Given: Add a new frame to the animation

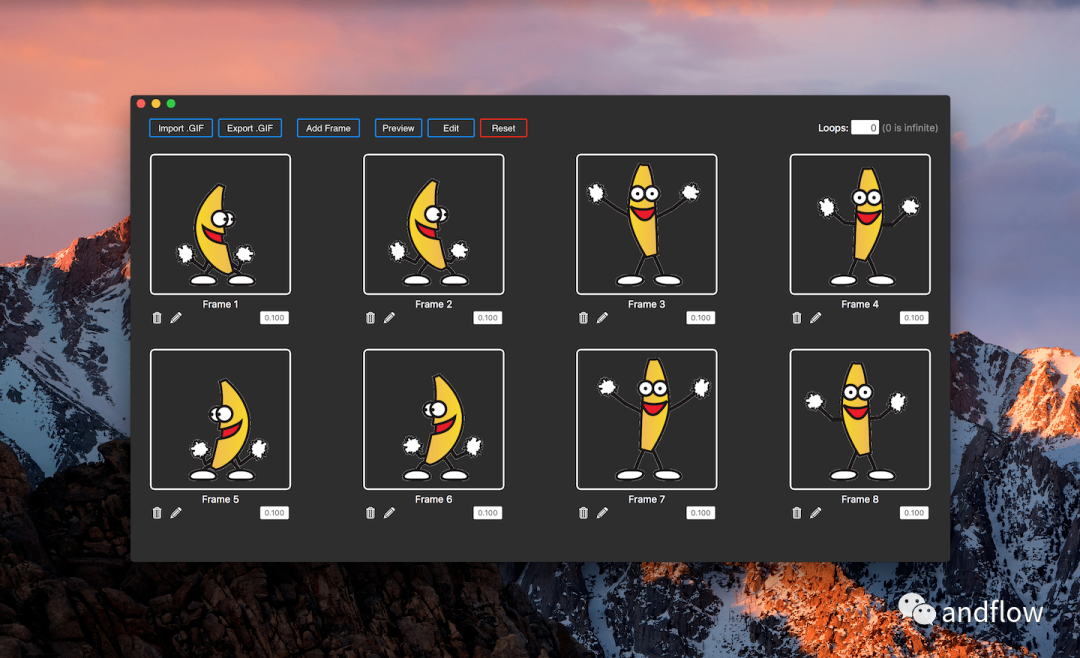Looking at the screenshot, I should 328,127.
